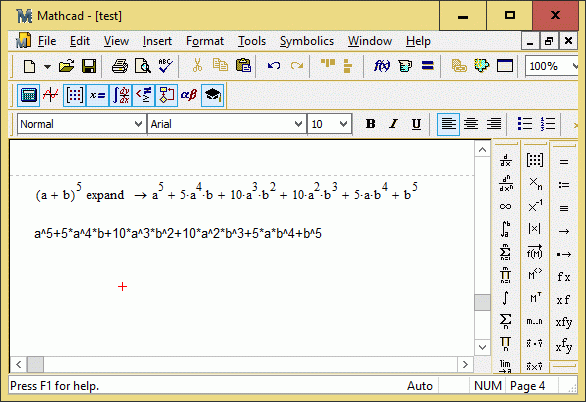Click the Open file folder icon
Image resolution: width=586 pixels, height=402 pixels.
[66, 67]
